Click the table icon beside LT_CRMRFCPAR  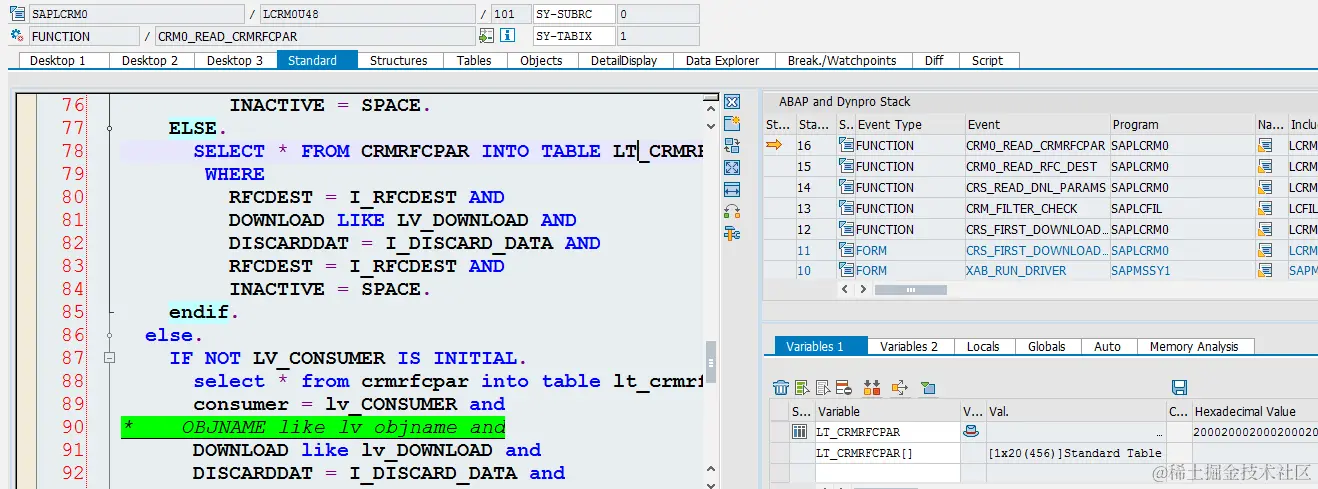tap(800, 432)
